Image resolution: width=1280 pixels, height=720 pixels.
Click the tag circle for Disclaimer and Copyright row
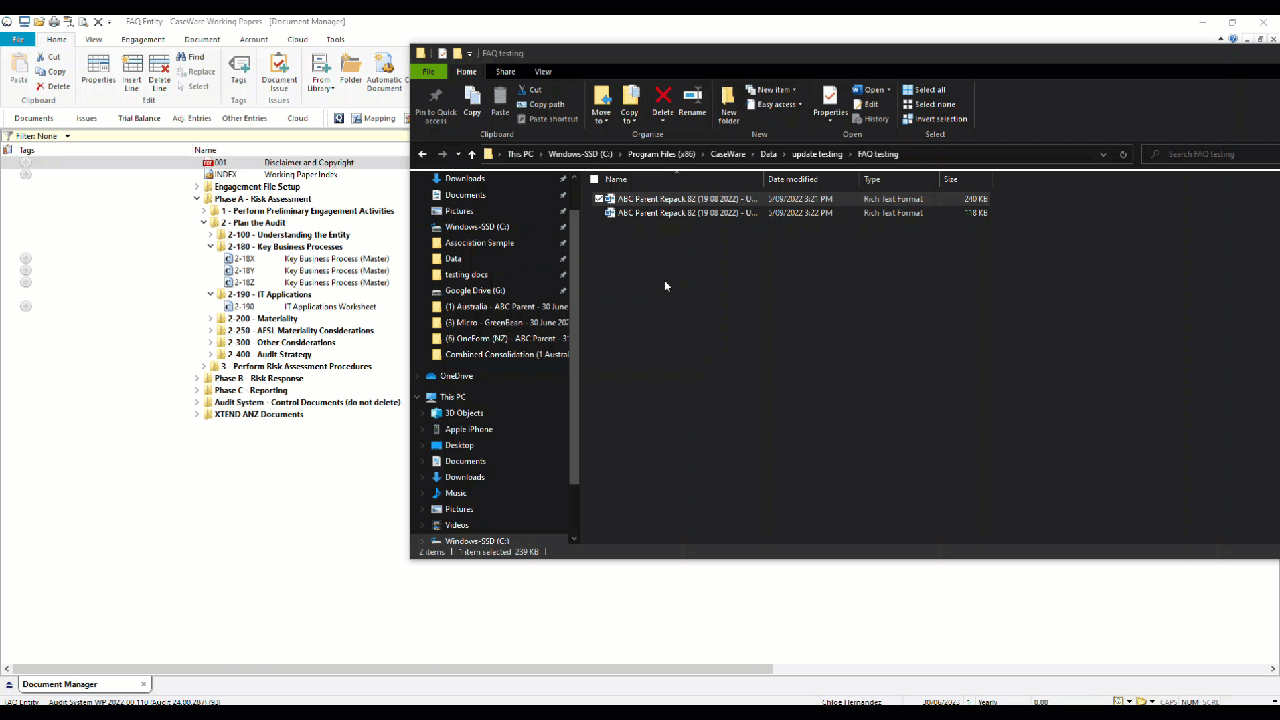(26, 162)
